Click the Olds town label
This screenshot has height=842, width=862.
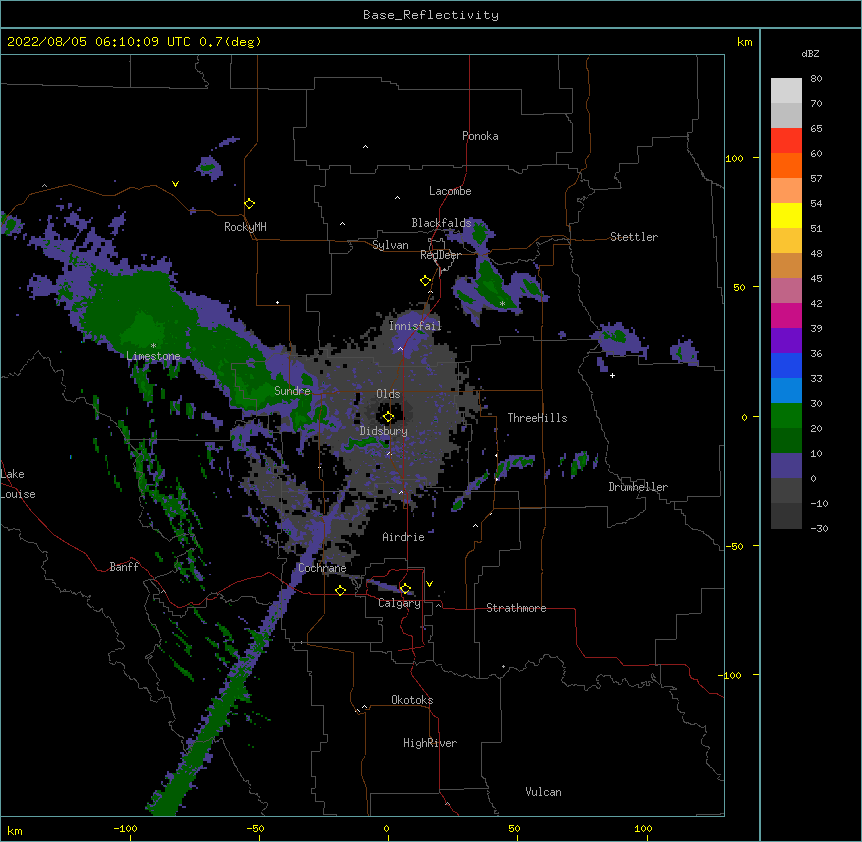(x=388, y=394)
